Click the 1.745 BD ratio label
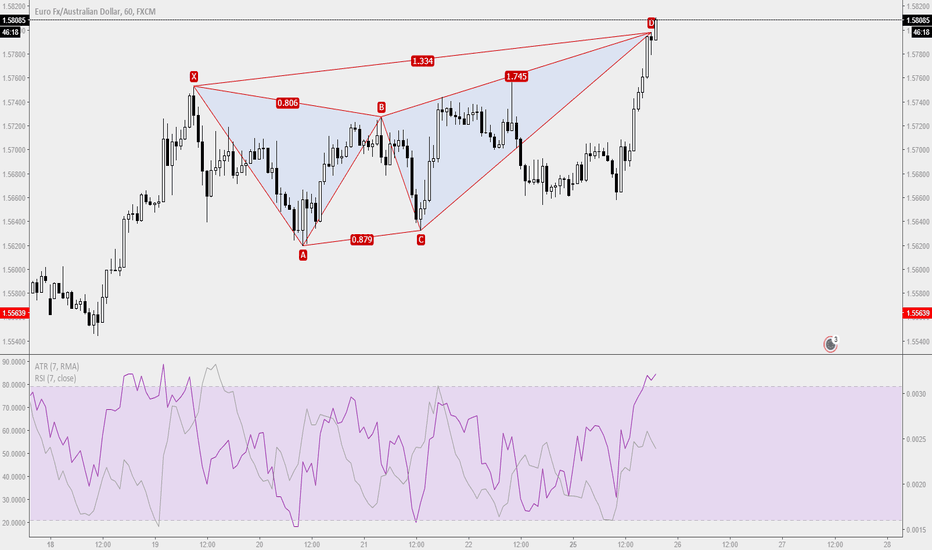 517,76
